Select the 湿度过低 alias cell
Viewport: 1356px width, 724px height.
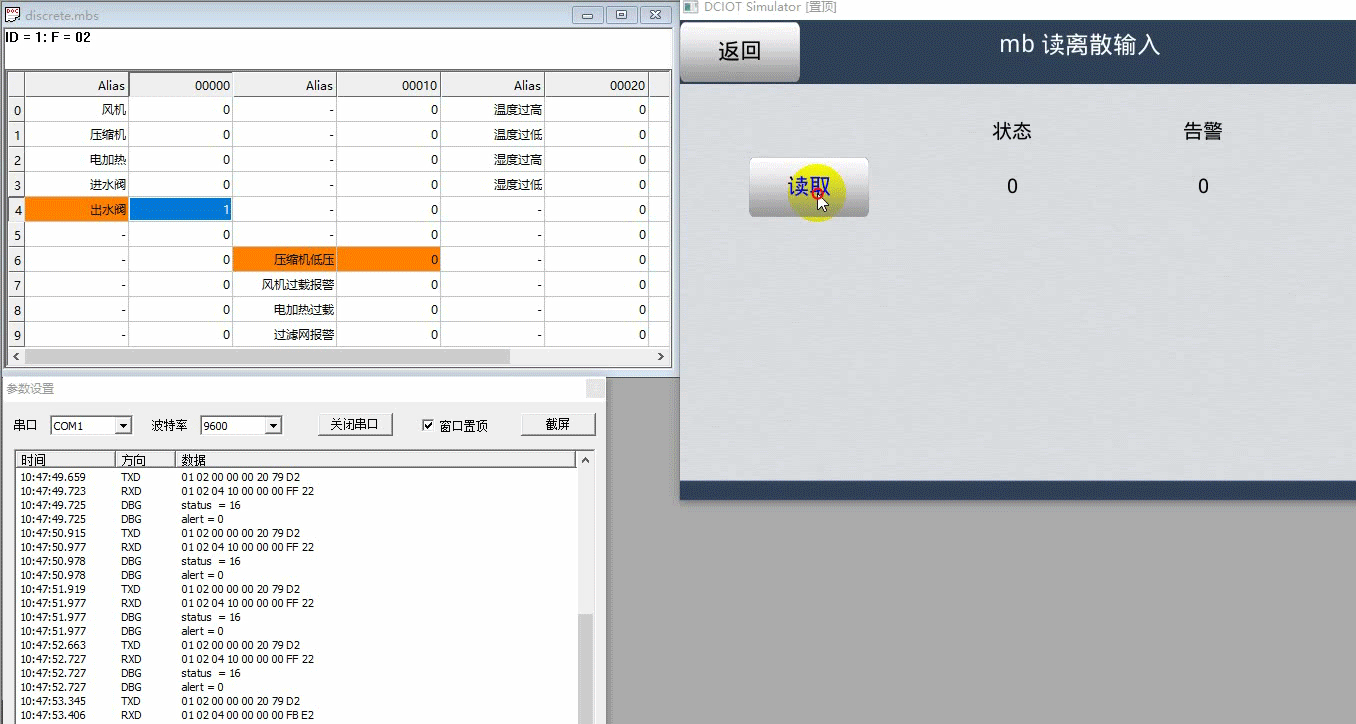coord(493,185)
